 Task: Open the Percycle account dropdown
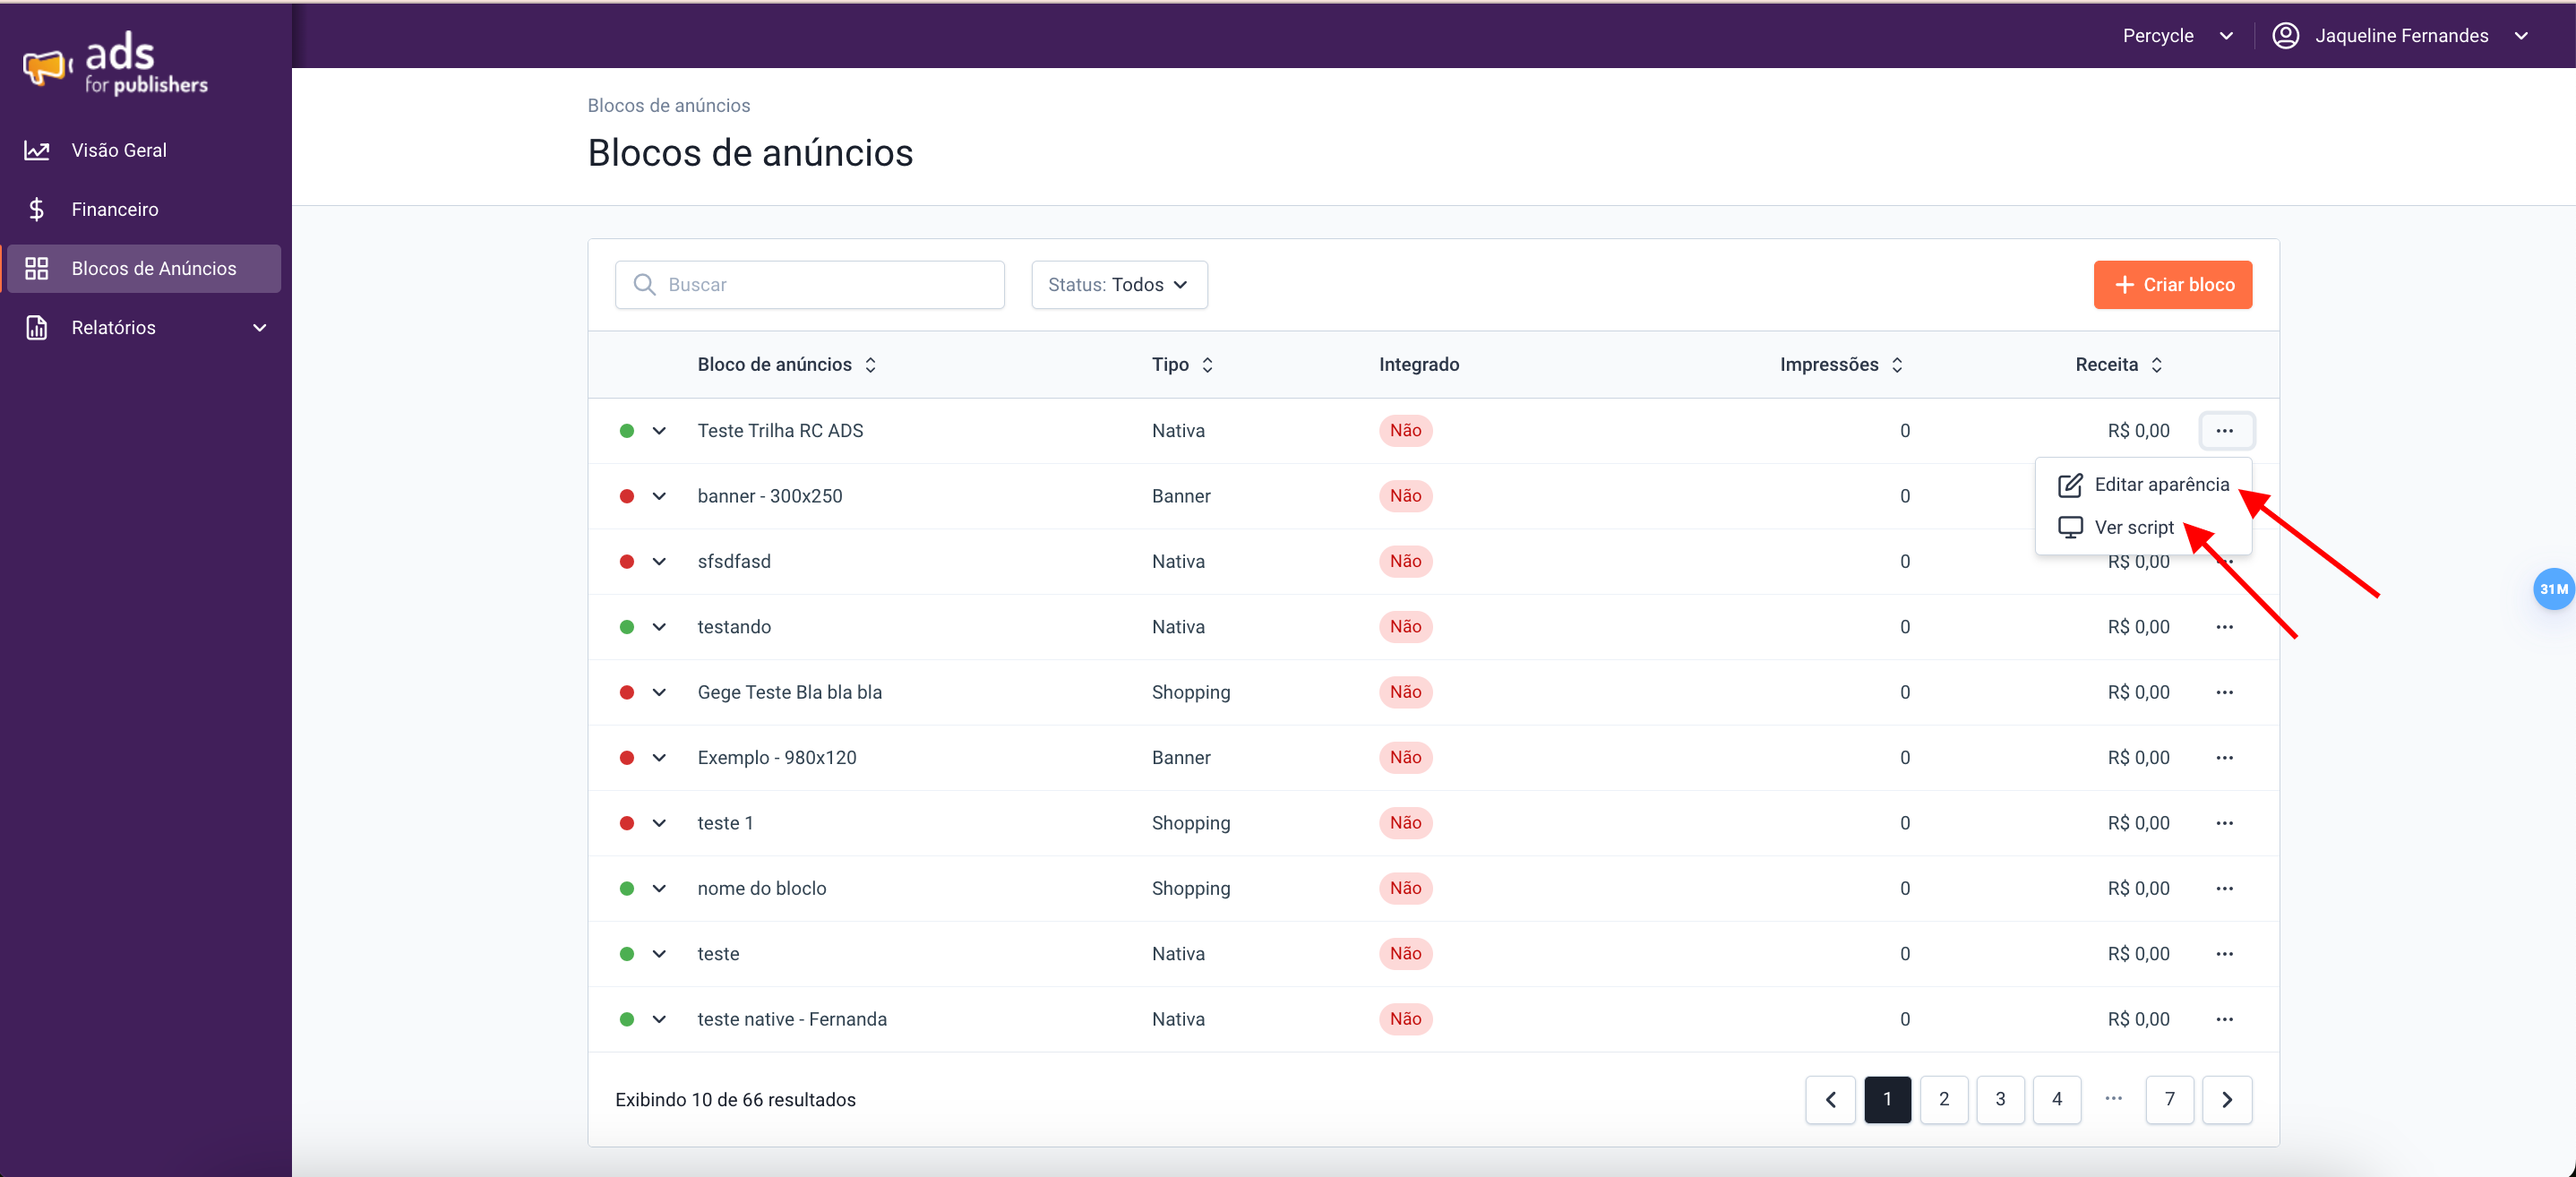click(x=2177, y=36)
